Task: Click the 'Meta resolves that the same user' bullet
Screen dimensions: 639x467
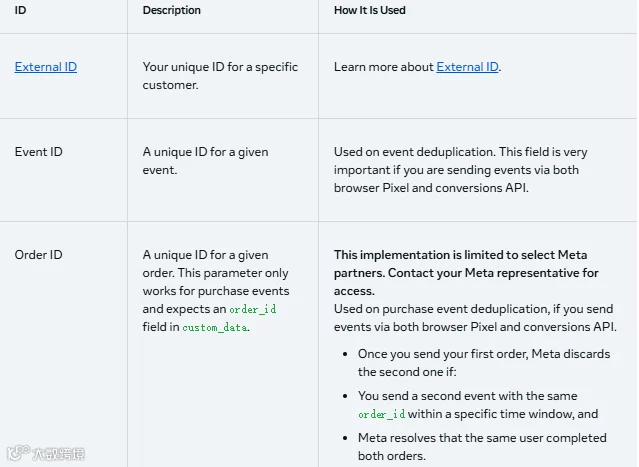Action: coord(482,447)
